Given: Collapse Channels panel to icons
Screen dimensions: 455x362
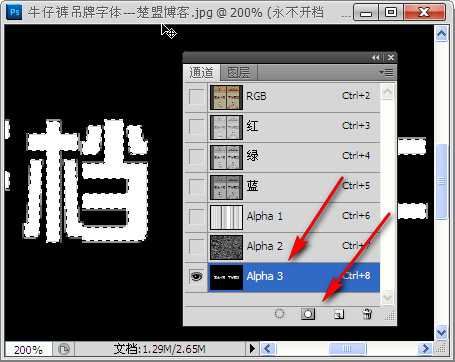Looking at the screenshot, I should pyautogui.click(x=376, y=58).
